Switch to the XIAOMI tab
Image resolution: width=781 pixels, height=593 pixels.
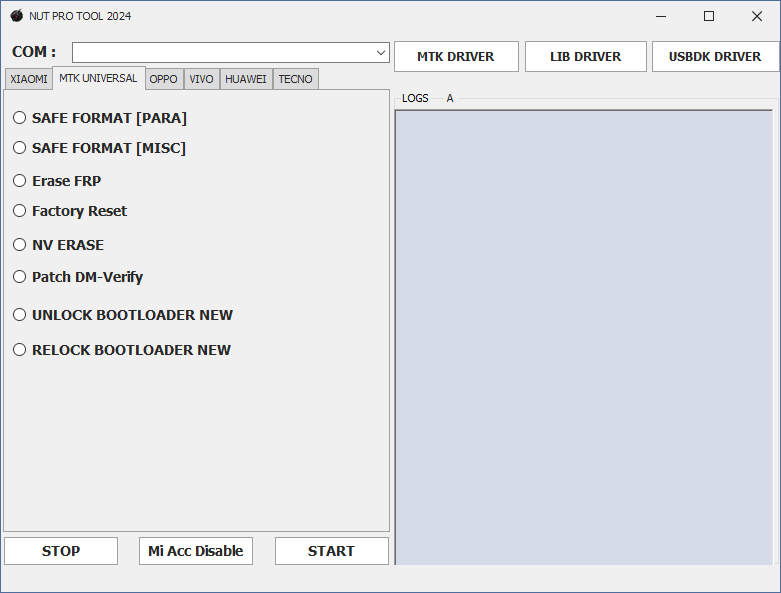28,79
